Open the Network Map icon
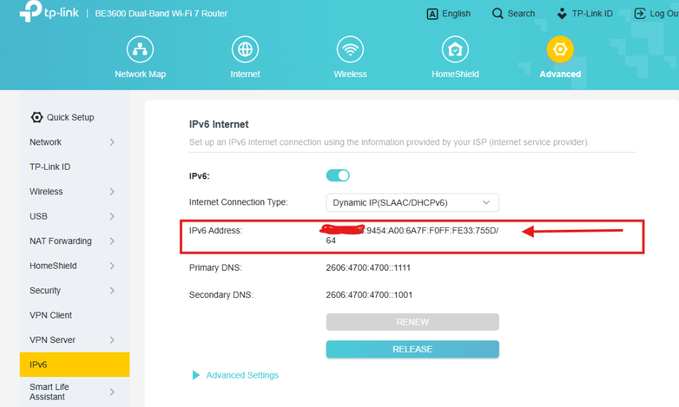 (x=140, y=49)
